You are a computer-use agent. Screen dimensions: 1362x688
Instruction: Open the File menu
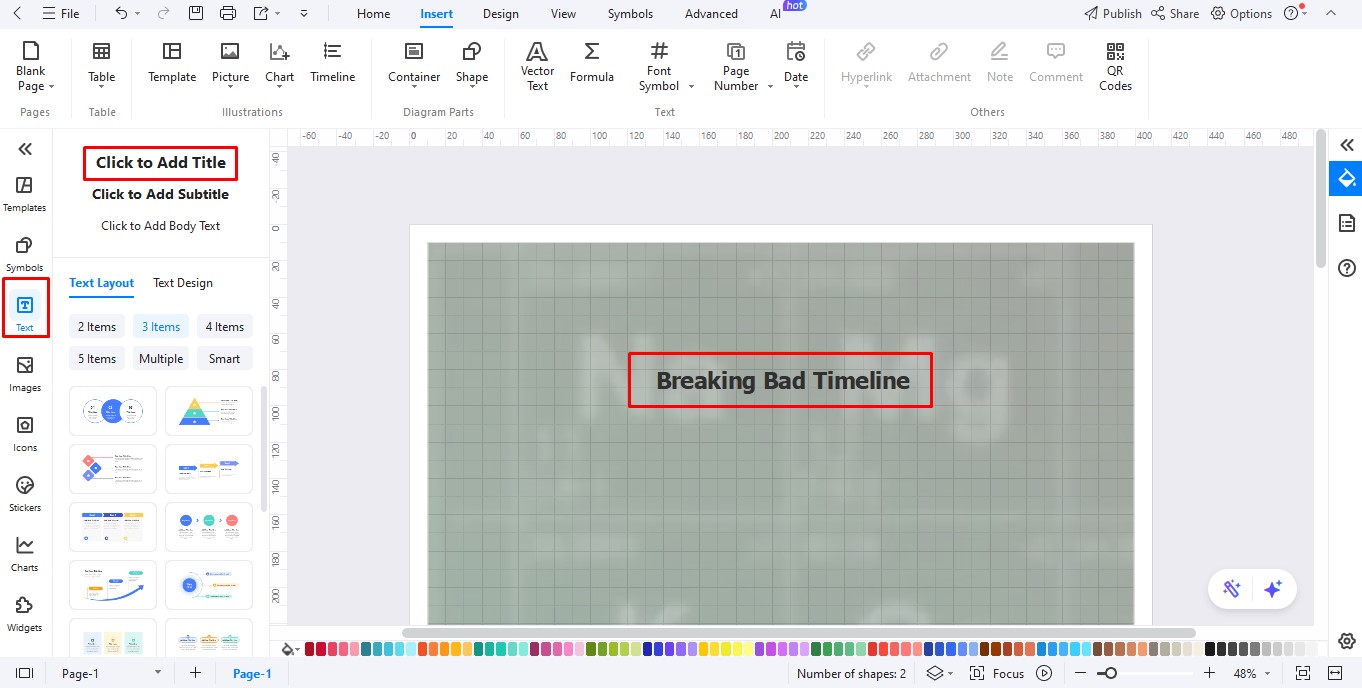pyautogui.click(x=61, y=14)
